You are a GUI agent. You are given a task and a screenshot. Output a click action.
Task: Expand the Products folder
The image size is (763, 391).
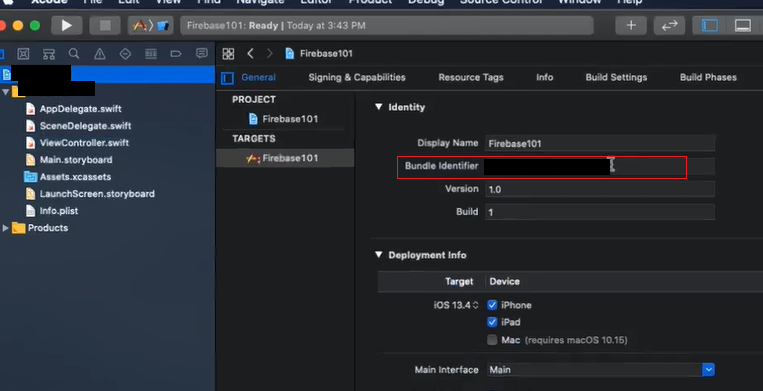[x=5, y=228]
